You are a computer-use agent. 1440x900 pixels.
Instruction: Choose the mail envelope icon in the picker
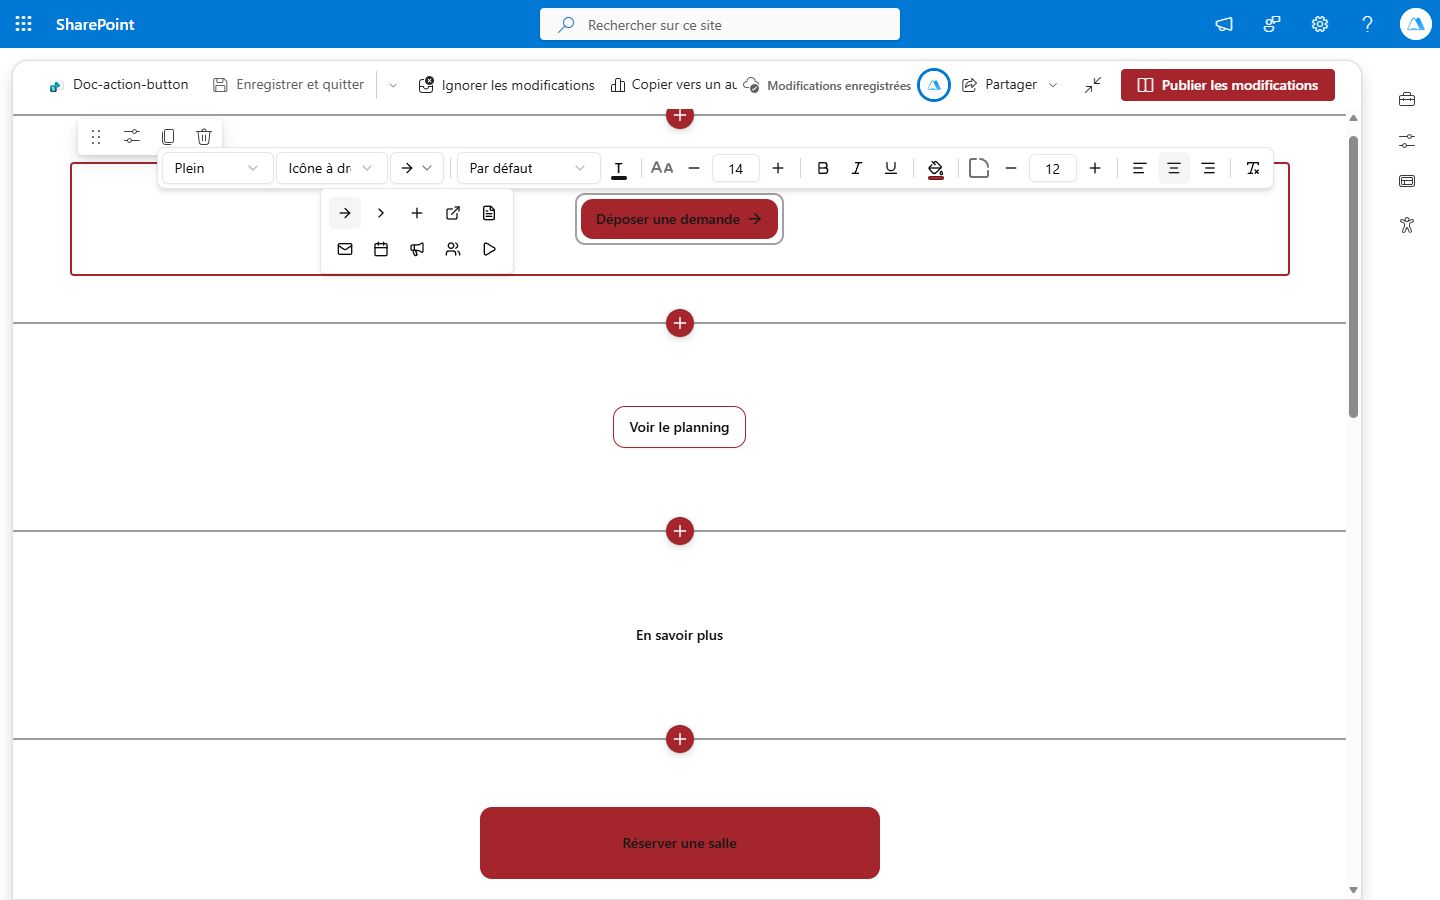[x=345, y=249]
